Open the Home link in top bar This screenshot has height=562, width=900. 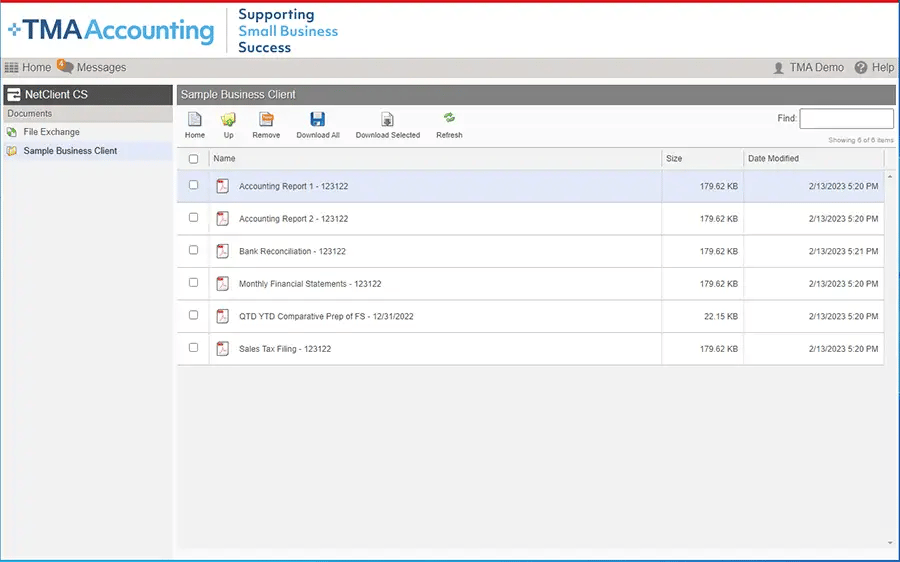[37, 68]
